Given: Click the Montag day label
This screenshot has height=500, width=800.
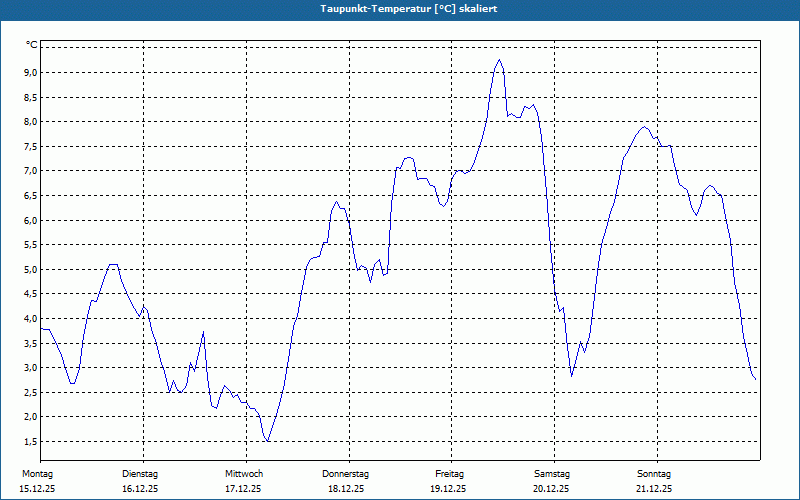Looking at the screenshot, I should point(37,474).
